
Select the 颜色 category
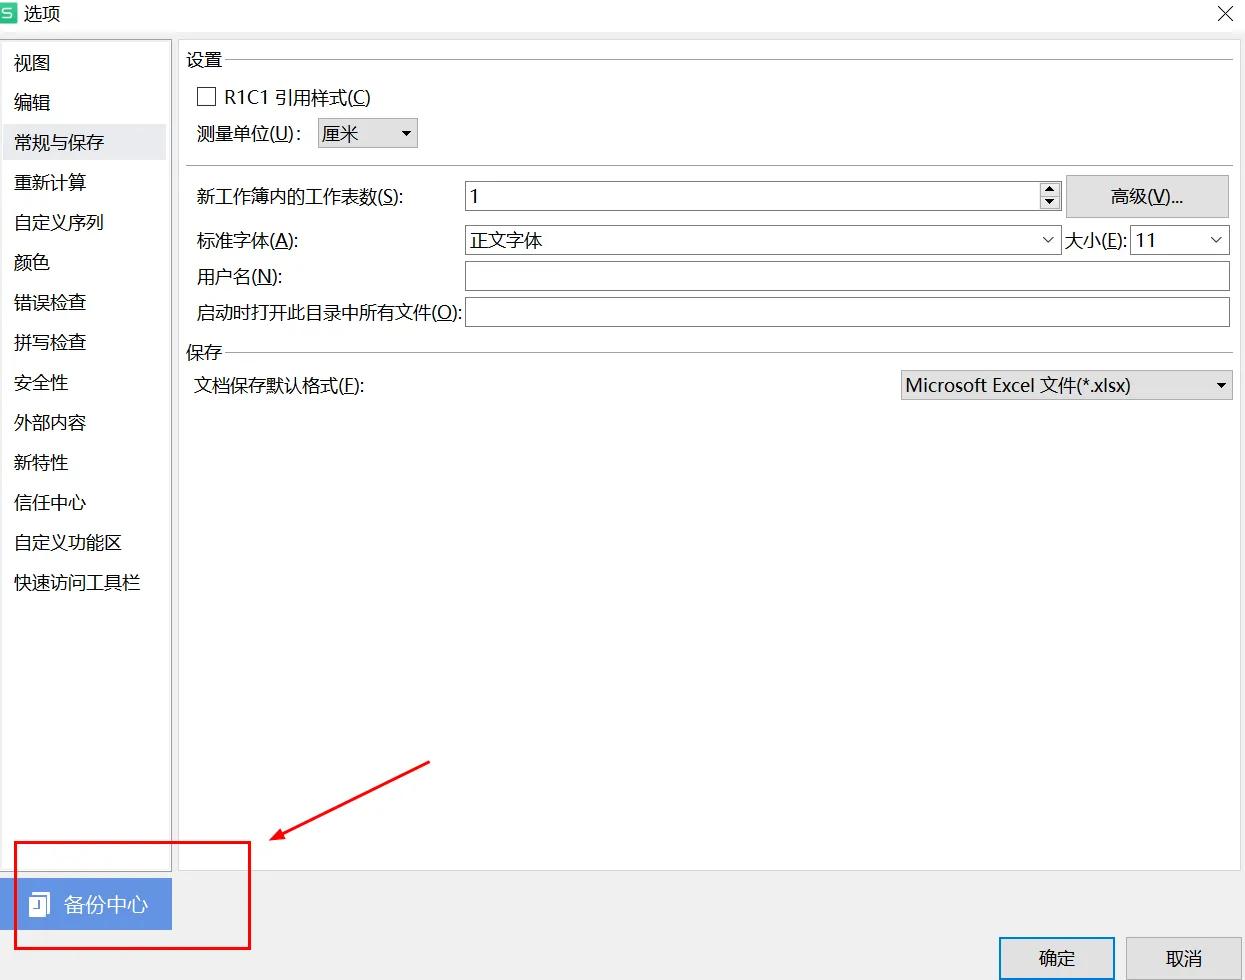click(85, 262)
